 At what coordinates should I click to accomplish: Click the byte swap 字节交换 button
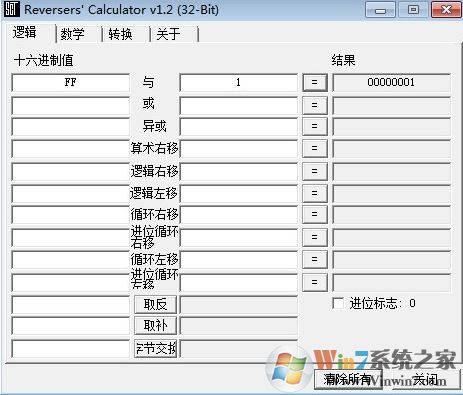155,349
